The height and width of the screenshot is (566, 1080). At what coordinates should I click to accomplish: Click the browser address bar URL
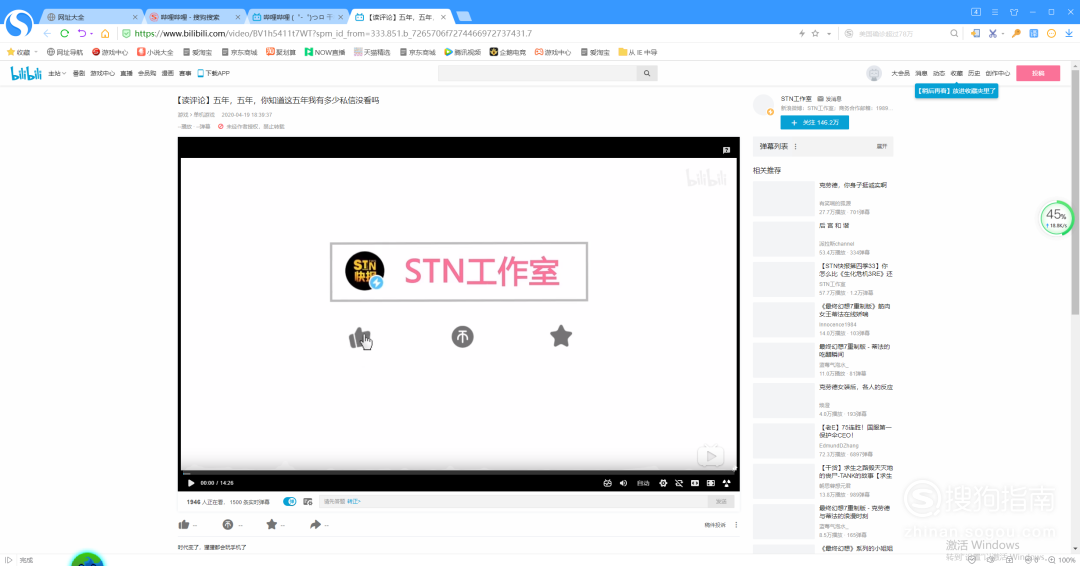333,33
